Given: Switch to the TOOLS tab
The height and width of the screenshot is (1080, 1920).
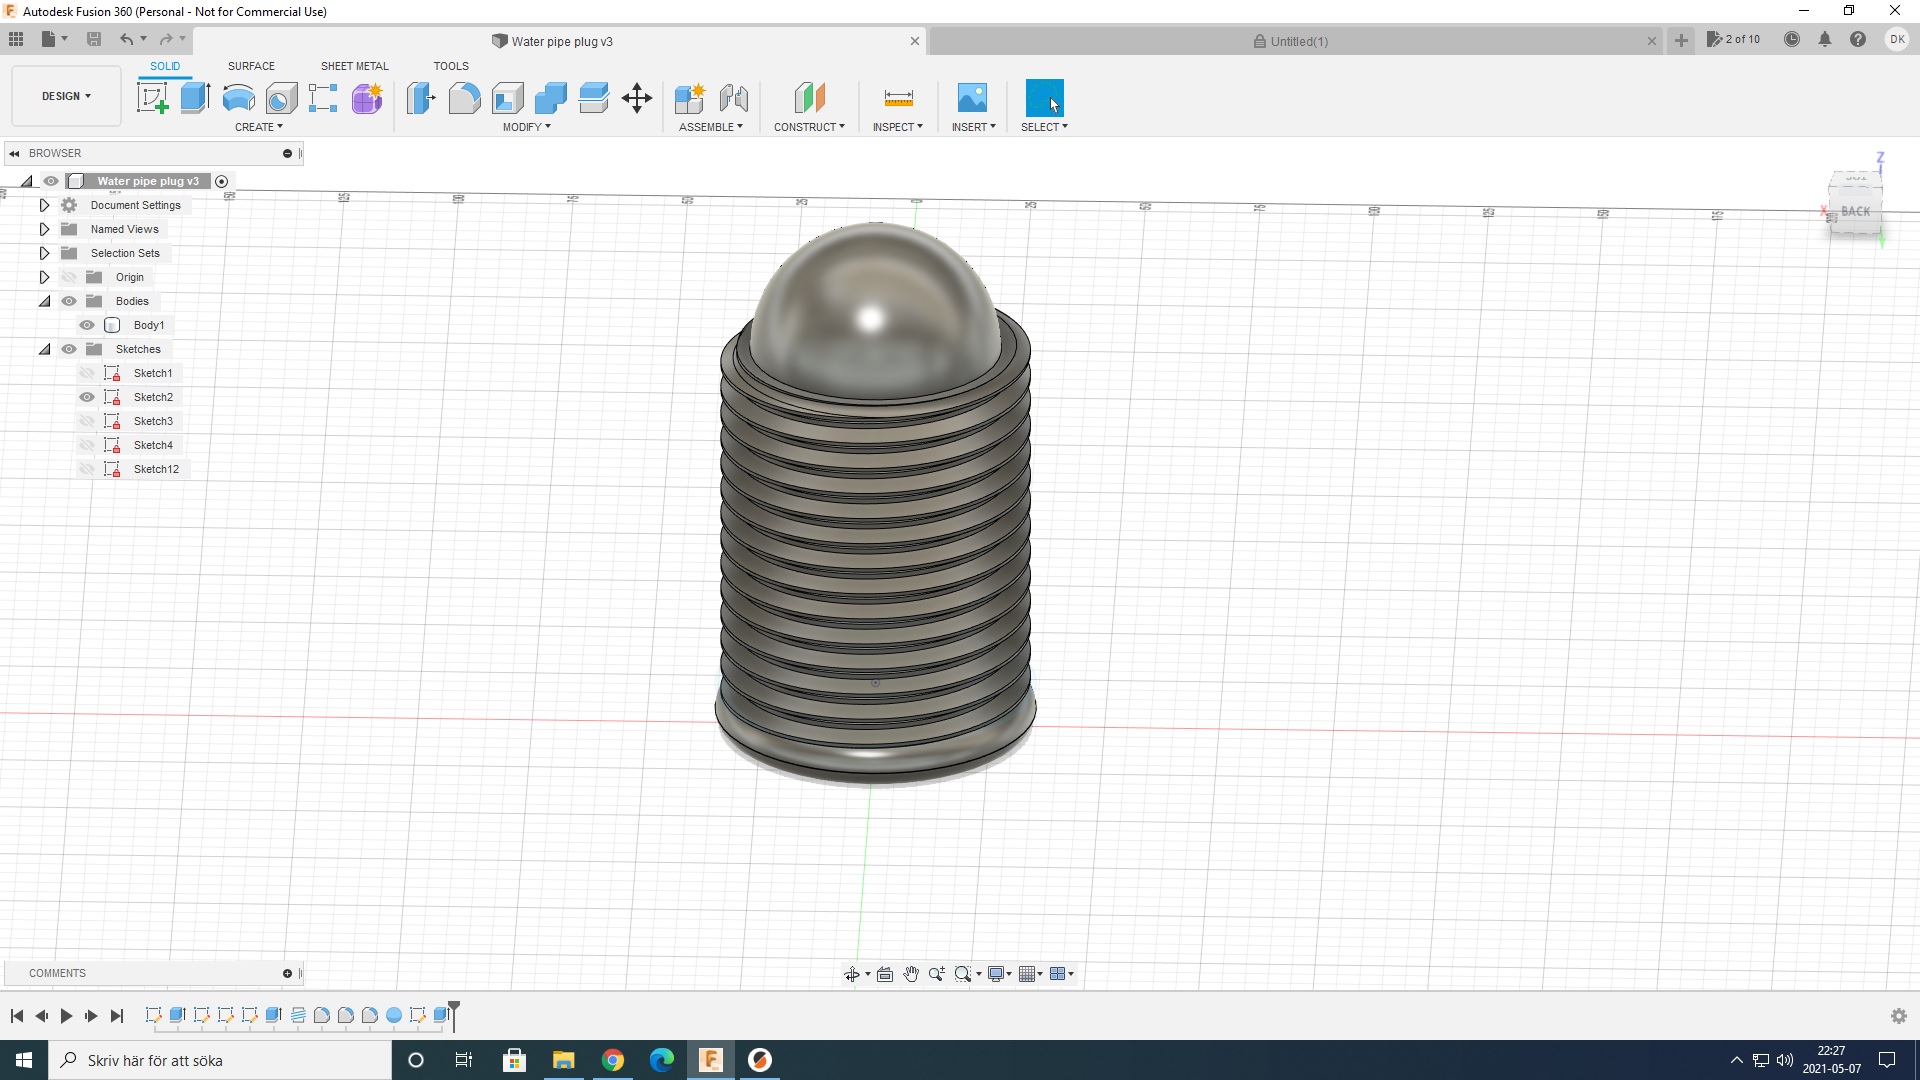Looking at the screenshot, I should pyautogui.click(x=451, y=66).
